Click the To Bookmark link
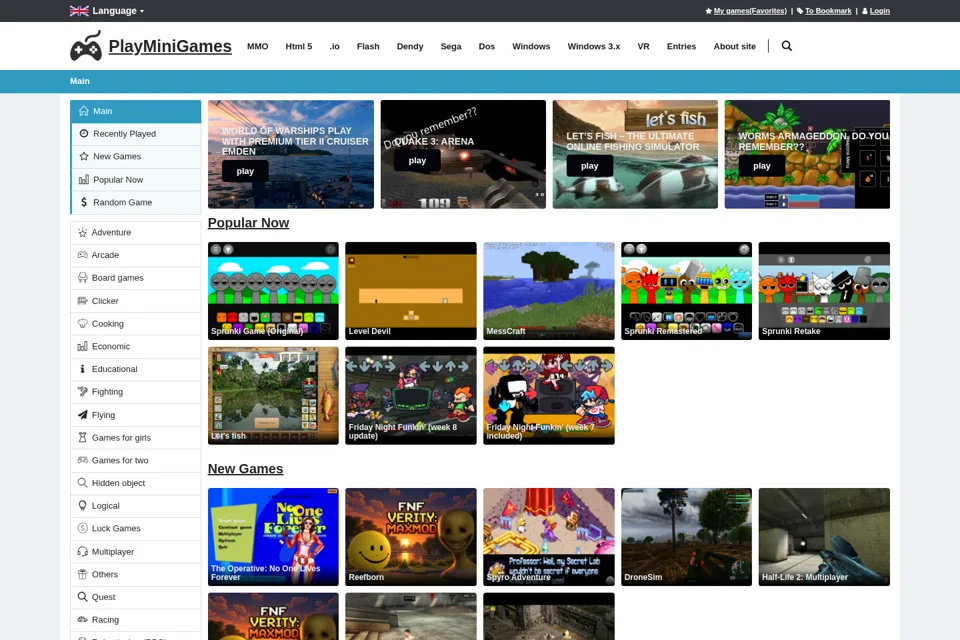960x640 pixels. click(x=828, y=10)
